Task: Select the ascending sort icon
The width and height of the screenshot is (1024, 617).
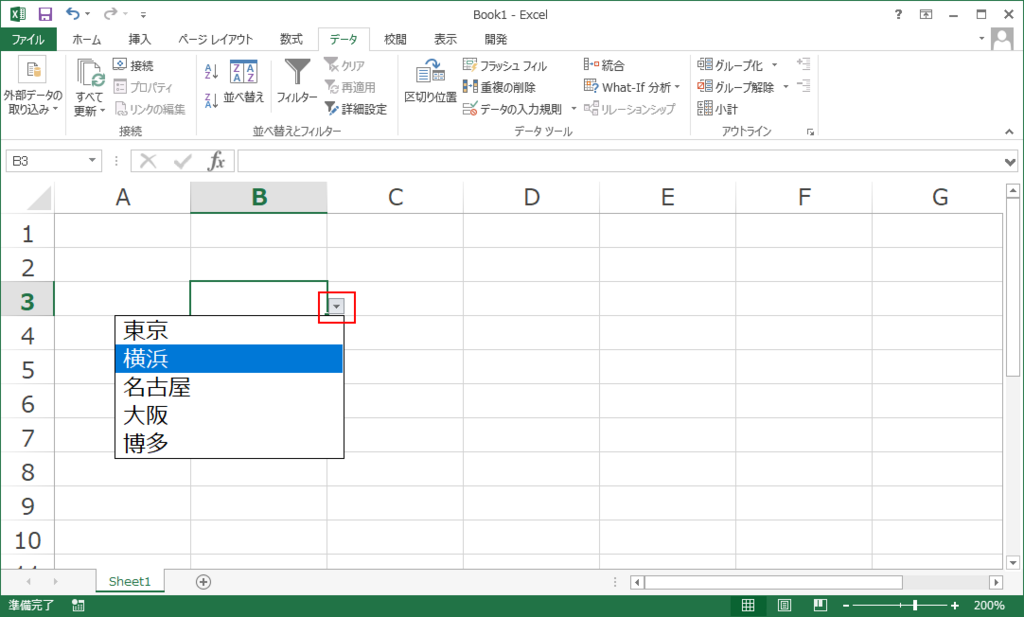Action: 212,71
